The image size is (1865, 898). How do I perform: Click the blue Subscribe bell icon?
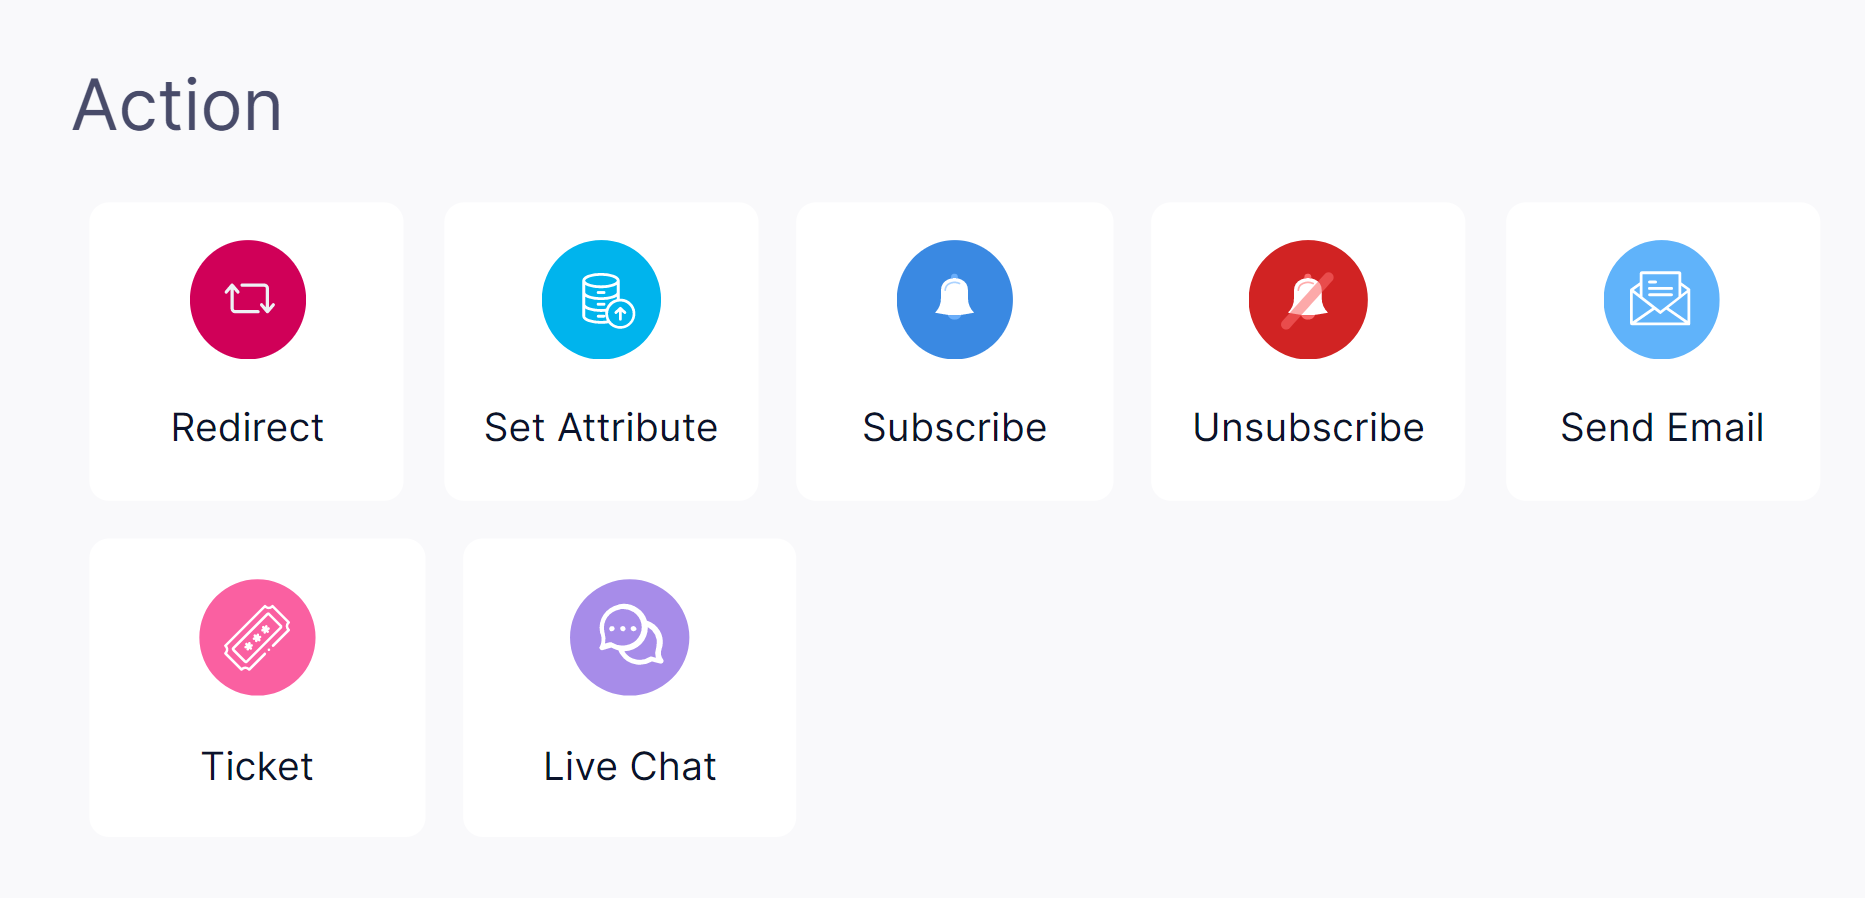coord(955,299)
